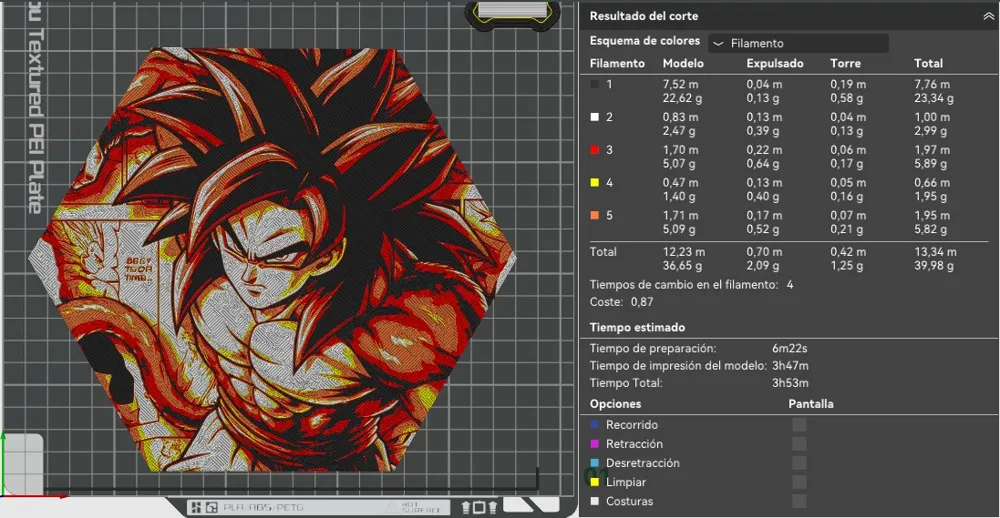The image size is (1000, 518).
Task: Click the Coste value 0,87
Action: [x=642, y=302]
